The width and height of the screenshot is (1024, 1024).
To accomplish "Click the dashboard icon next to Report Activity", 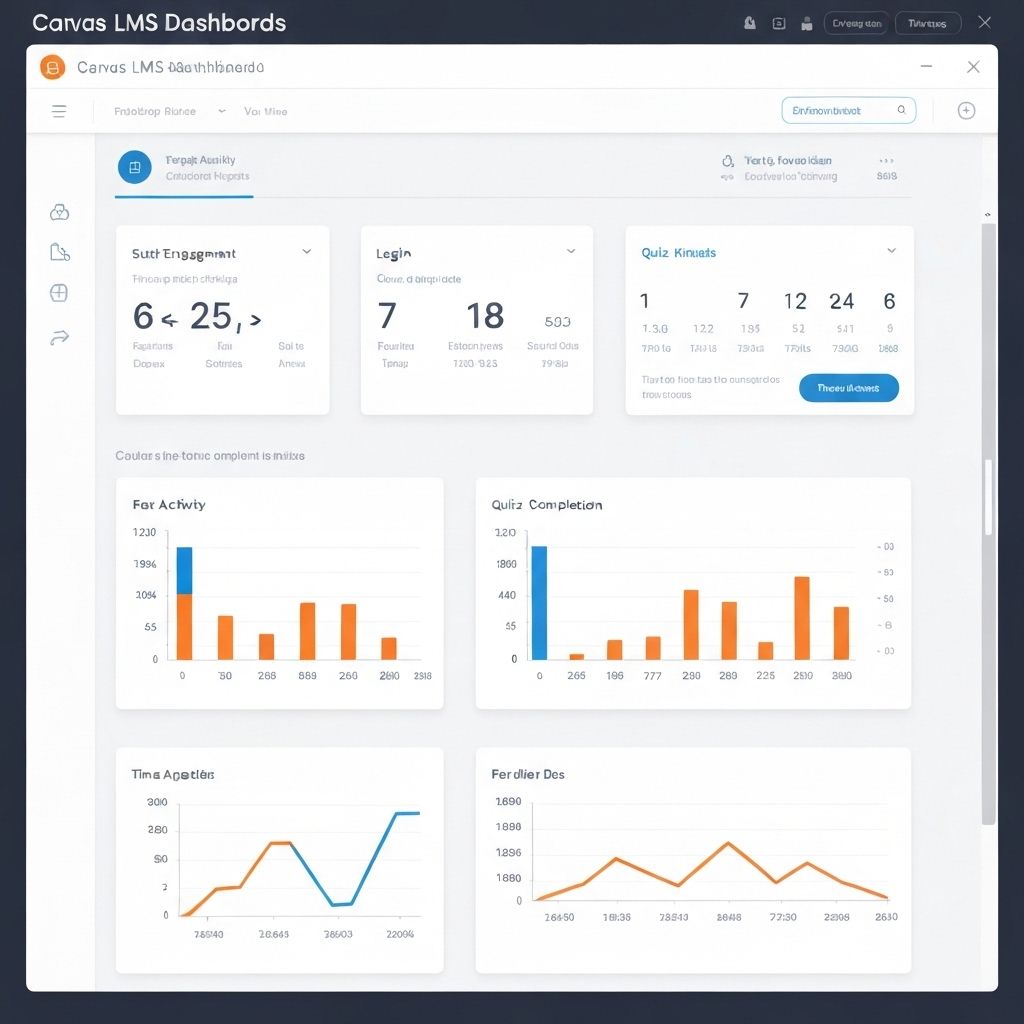I will coord(135,167).
